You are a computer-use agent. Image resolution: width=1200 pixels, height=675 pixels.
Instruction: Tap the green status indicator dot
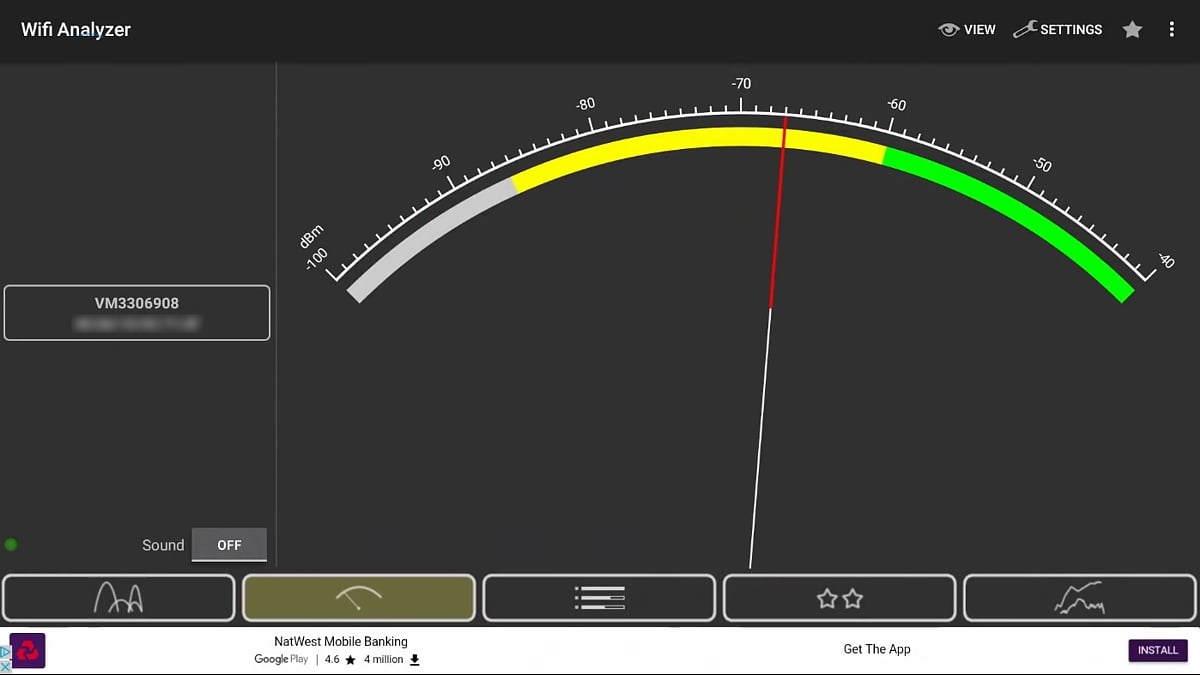tap(10, 544)
